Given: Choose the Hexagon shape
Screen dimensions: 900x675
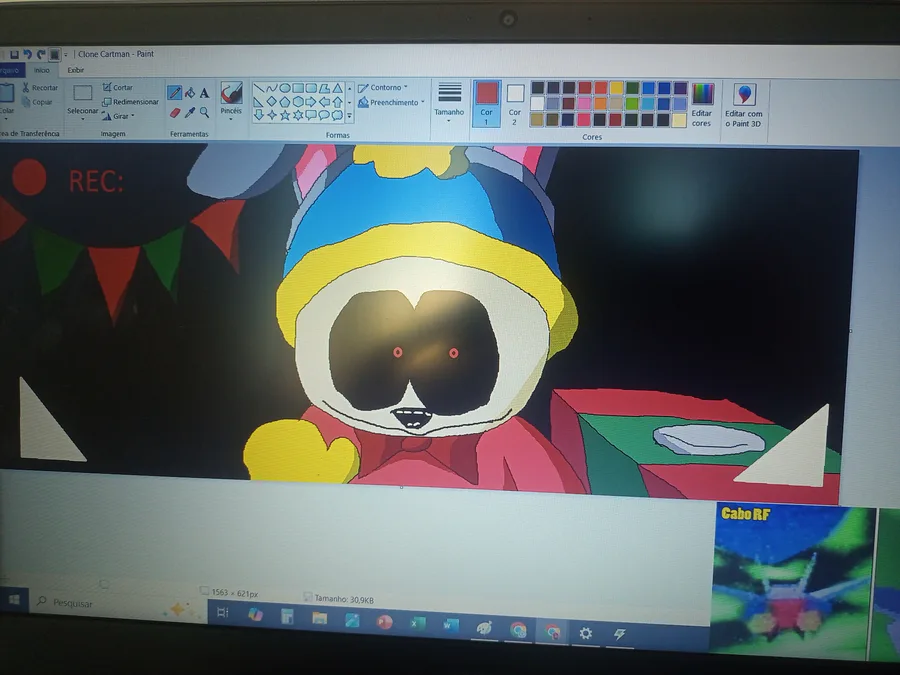Looking at the screenshot, I should pyautogui.click(x=298, y=102).
